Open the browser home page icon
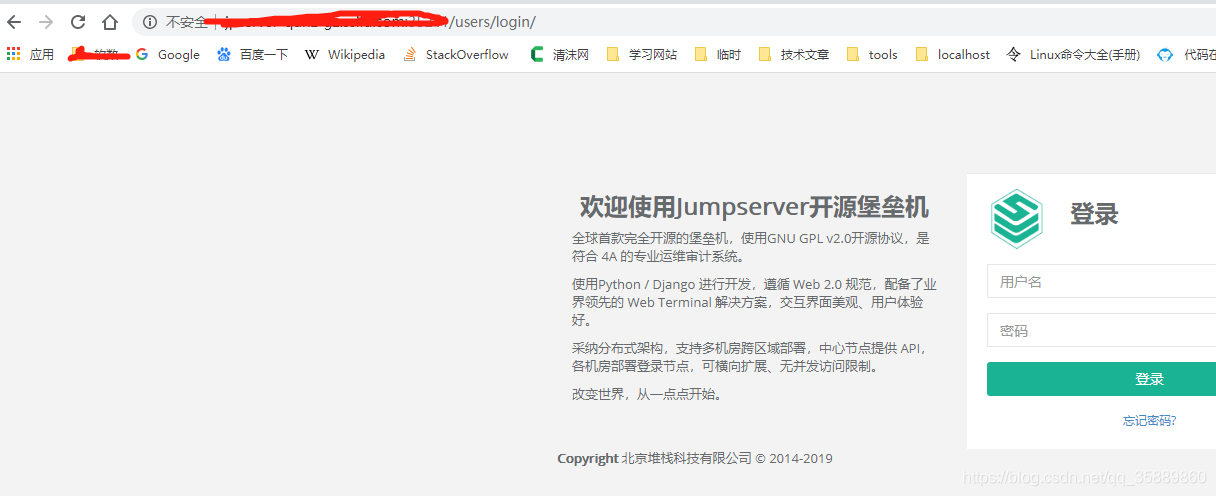 tap(110, 22)
